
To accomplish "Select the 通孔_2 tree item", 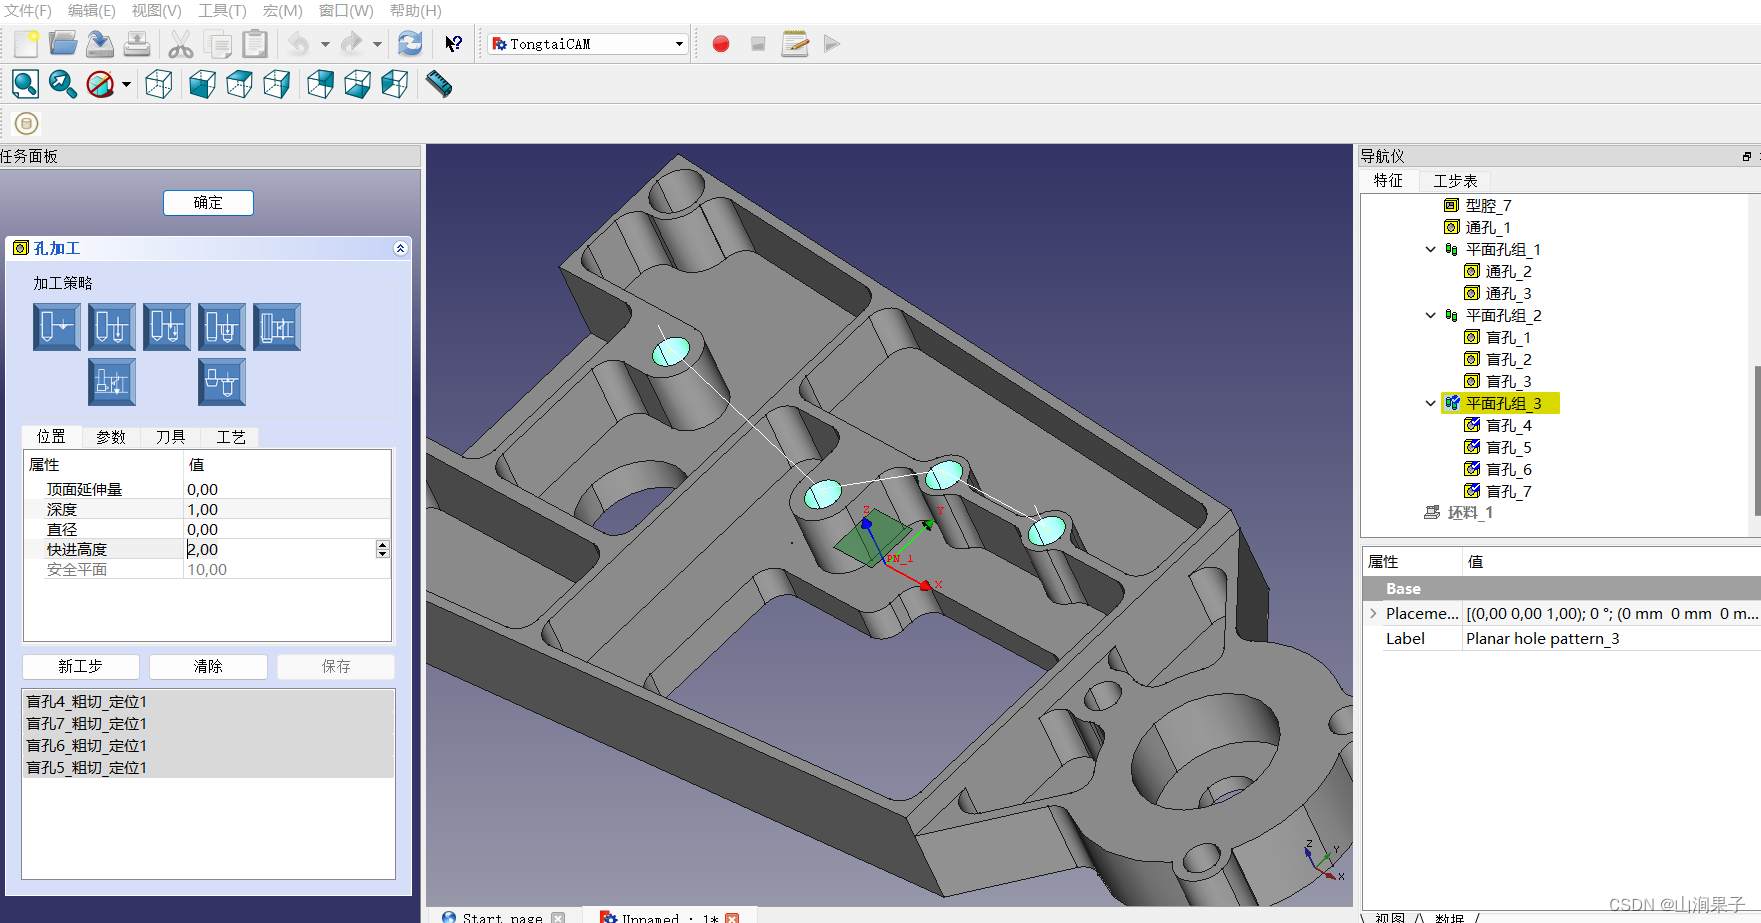I will (x=1498, y=272).
